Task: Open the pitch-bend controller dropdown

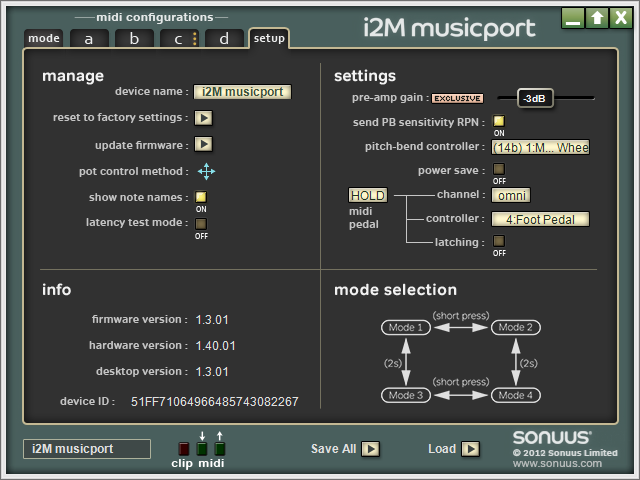Action: tap(540, 147)
